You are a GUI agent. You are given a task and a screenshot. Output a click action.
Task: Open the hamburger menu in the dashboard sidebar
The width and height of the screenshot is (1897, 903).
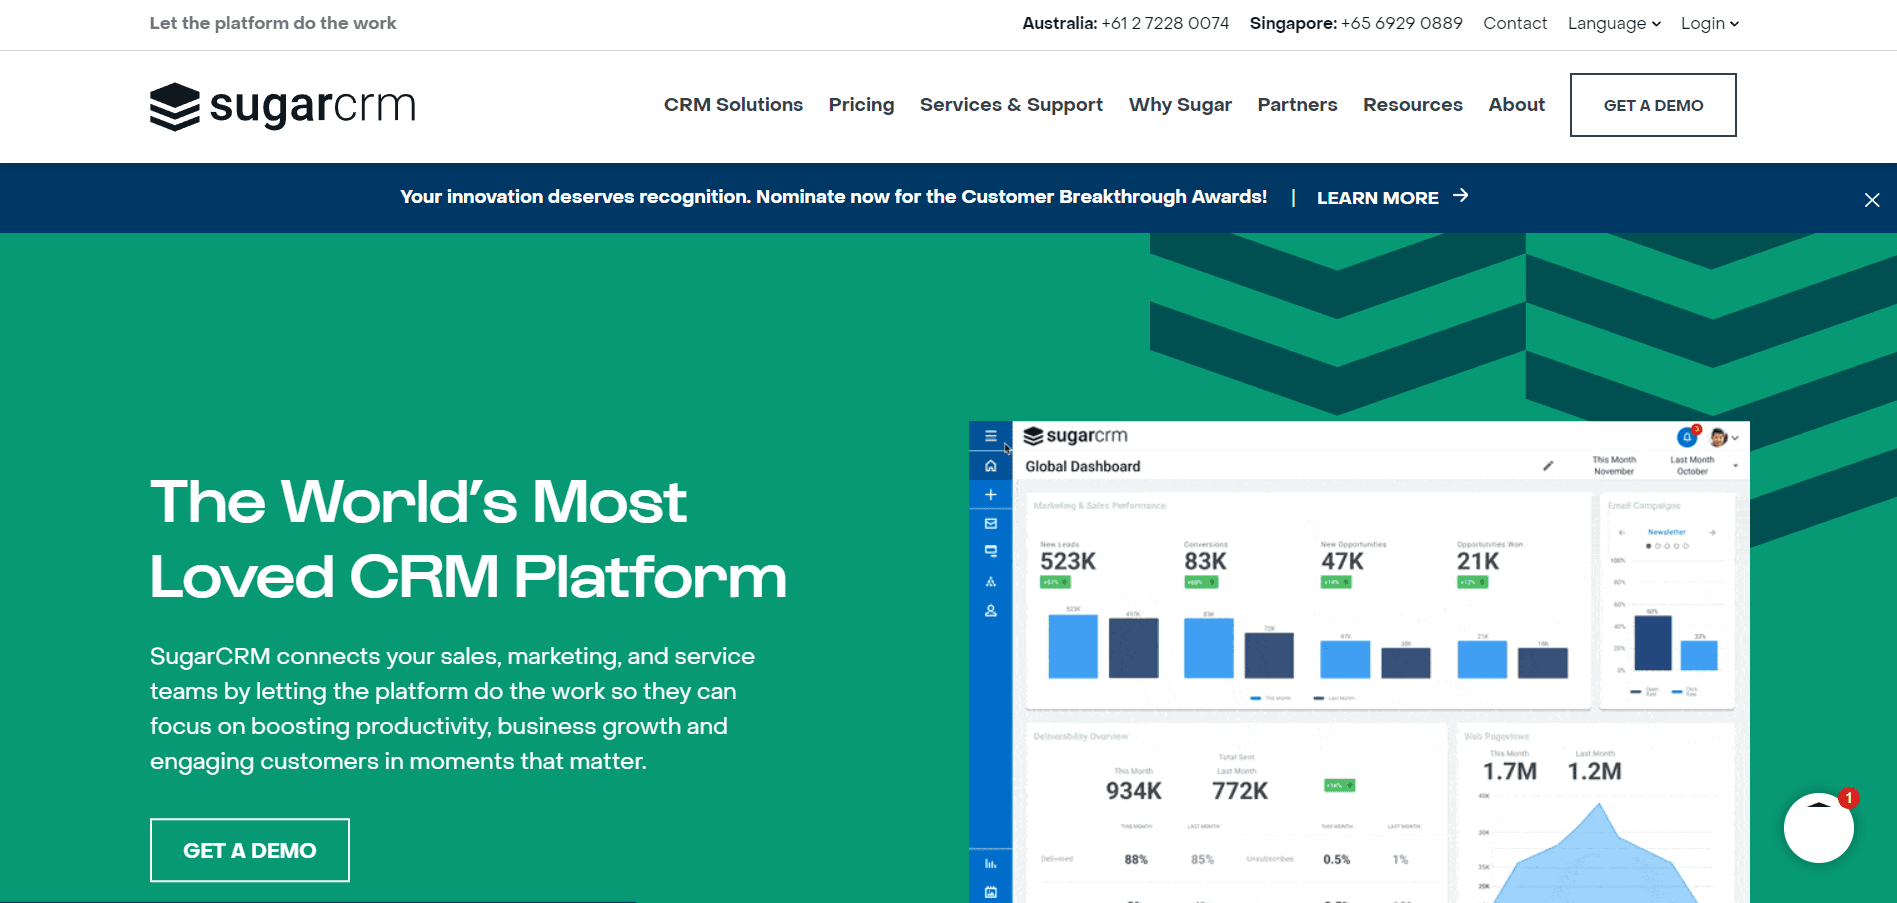point(990,436)
